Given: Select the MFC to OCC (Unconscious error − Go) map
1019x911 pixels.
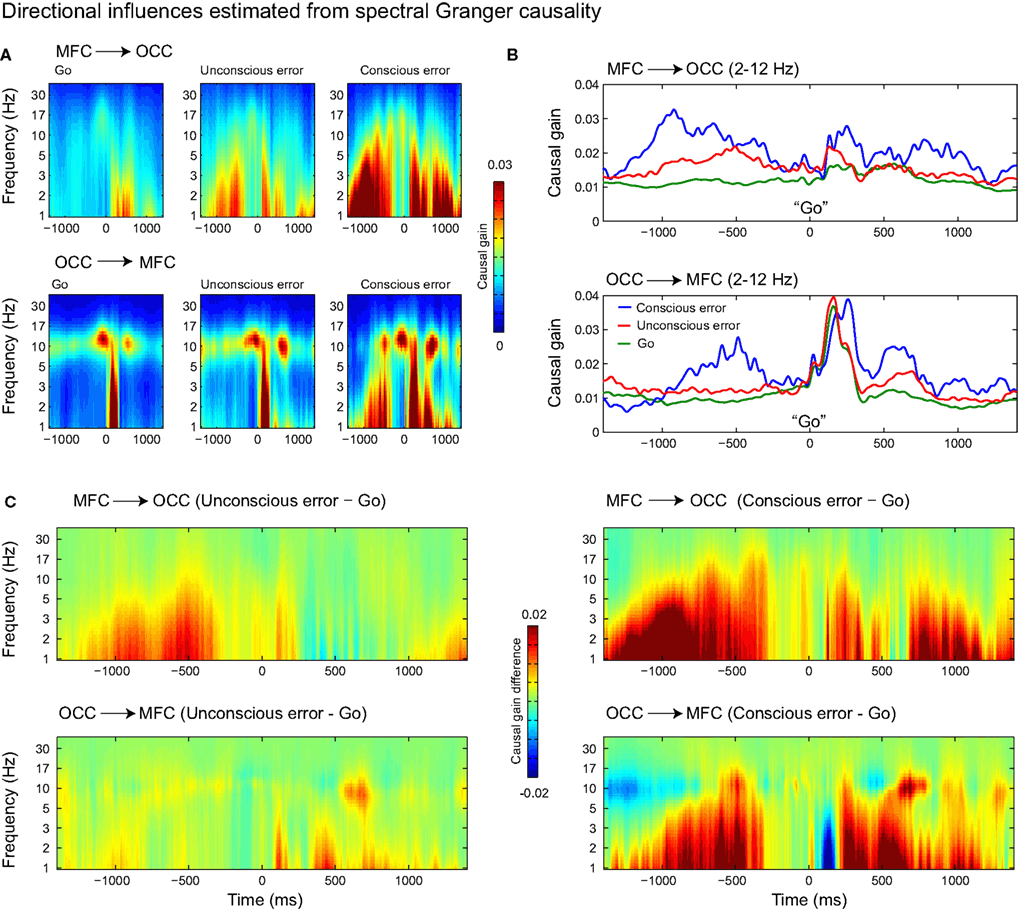Looking at the screenshot, I should point(262,594).
